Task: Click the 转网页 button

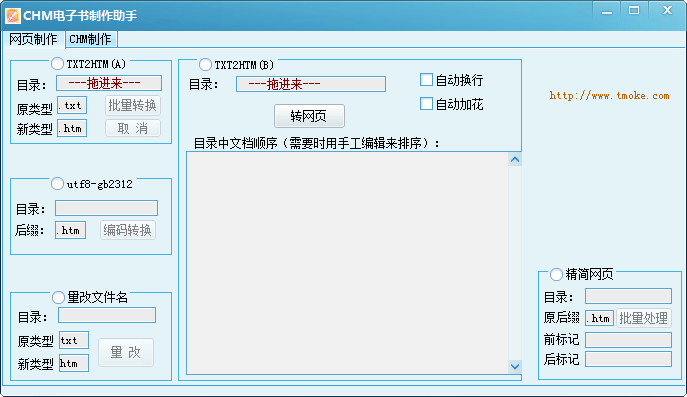Action: 309,116
